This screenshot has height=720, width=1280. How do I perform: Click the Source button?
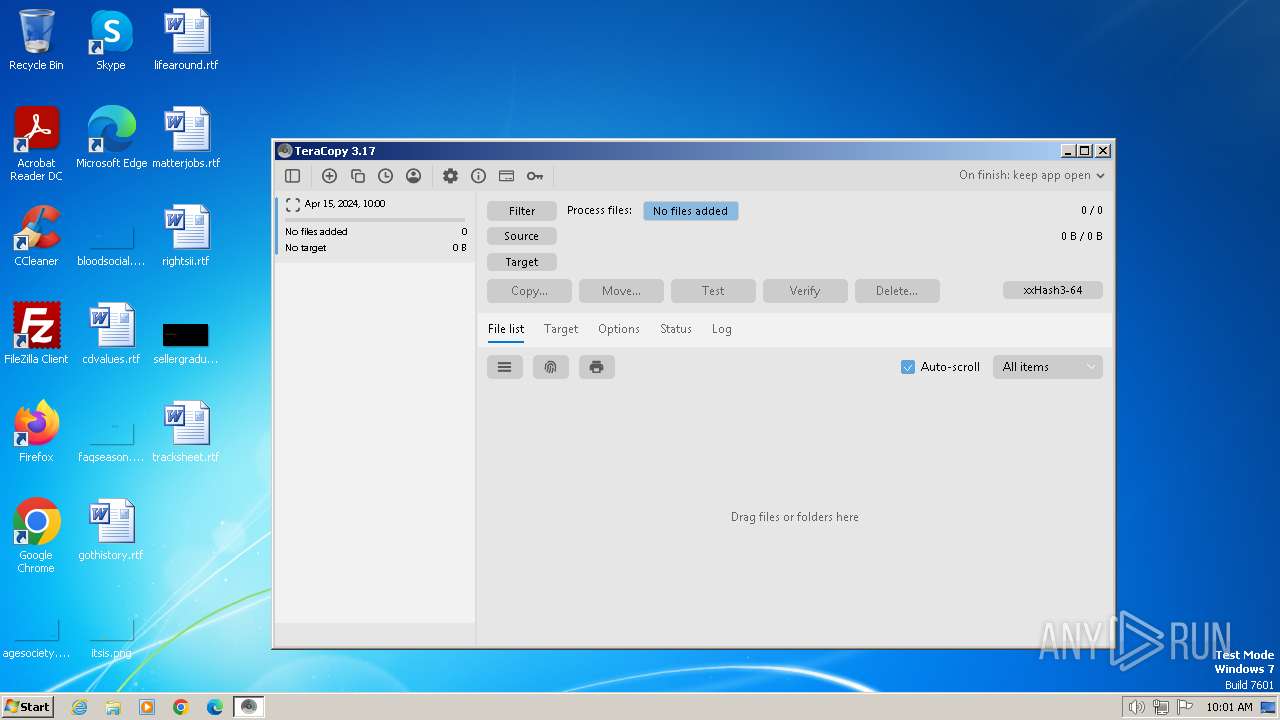pyautogui.click(x=522, y=236)
